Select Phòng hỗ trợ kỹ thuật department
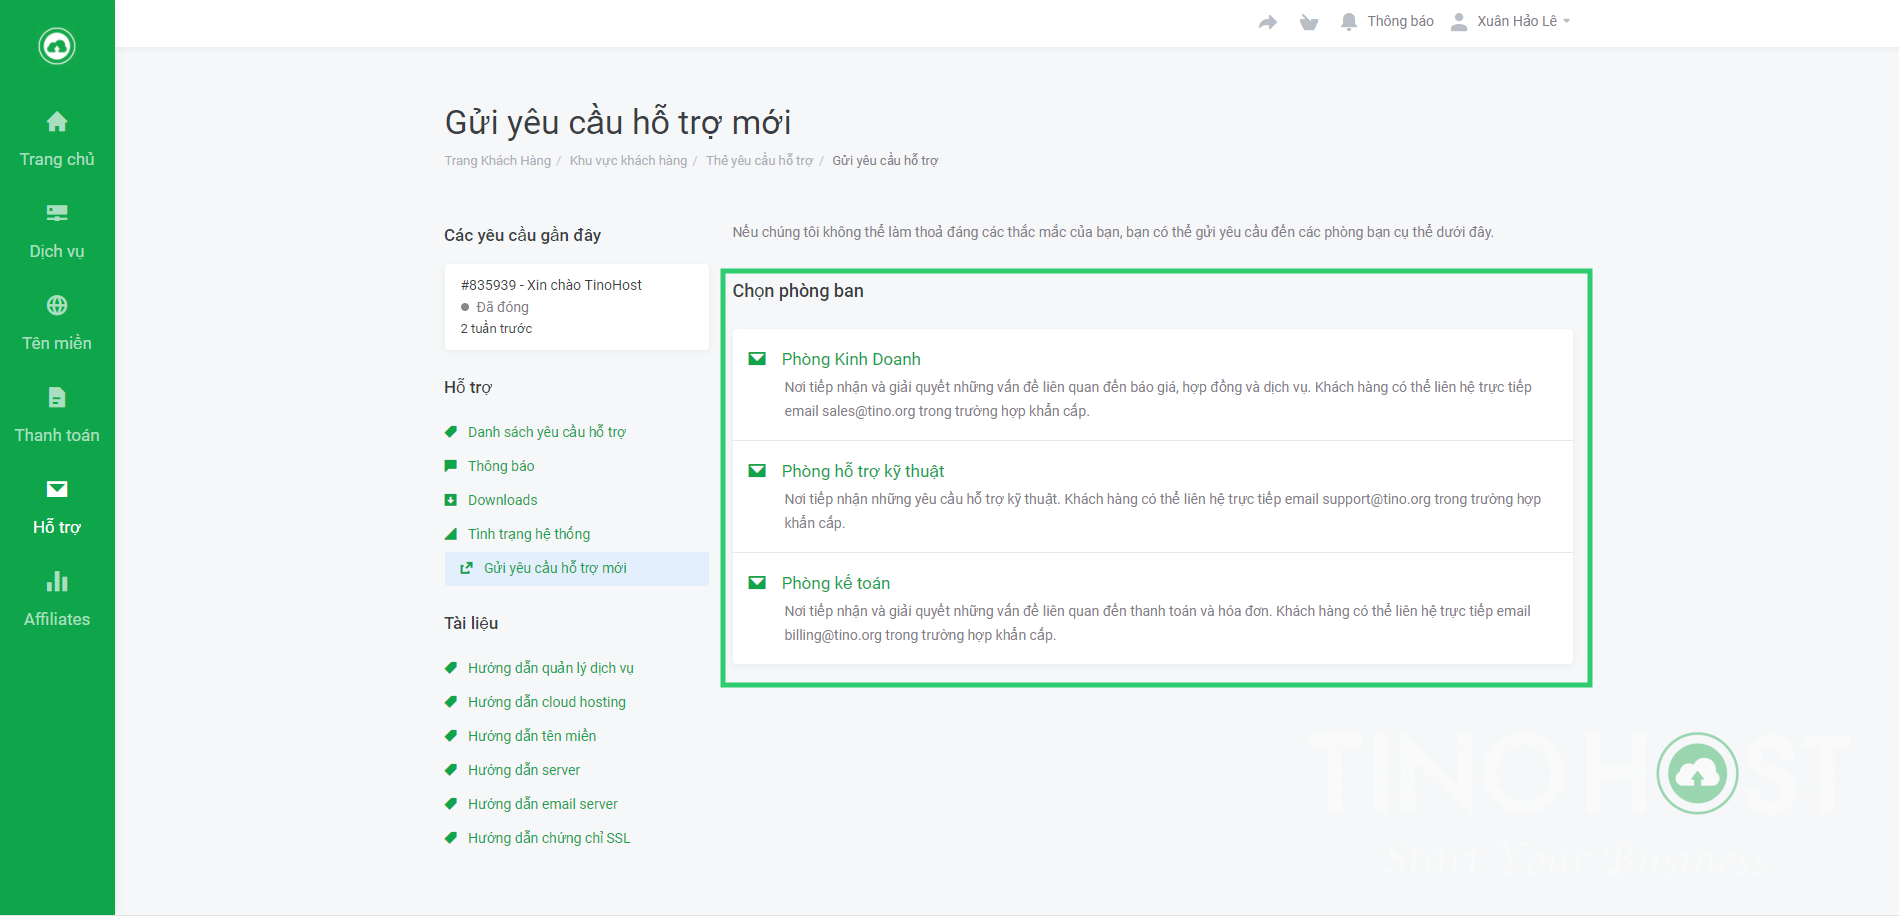 click(862, 471)
